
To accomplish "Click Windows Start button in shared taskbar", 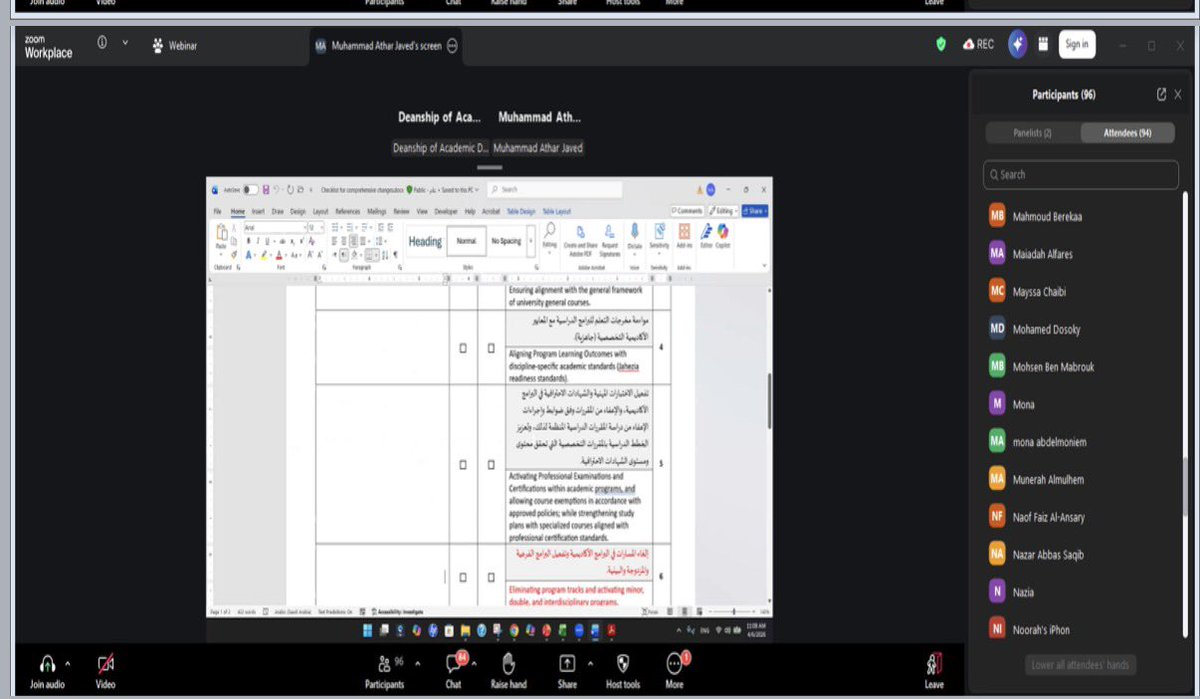I will [x=366, y=630].
